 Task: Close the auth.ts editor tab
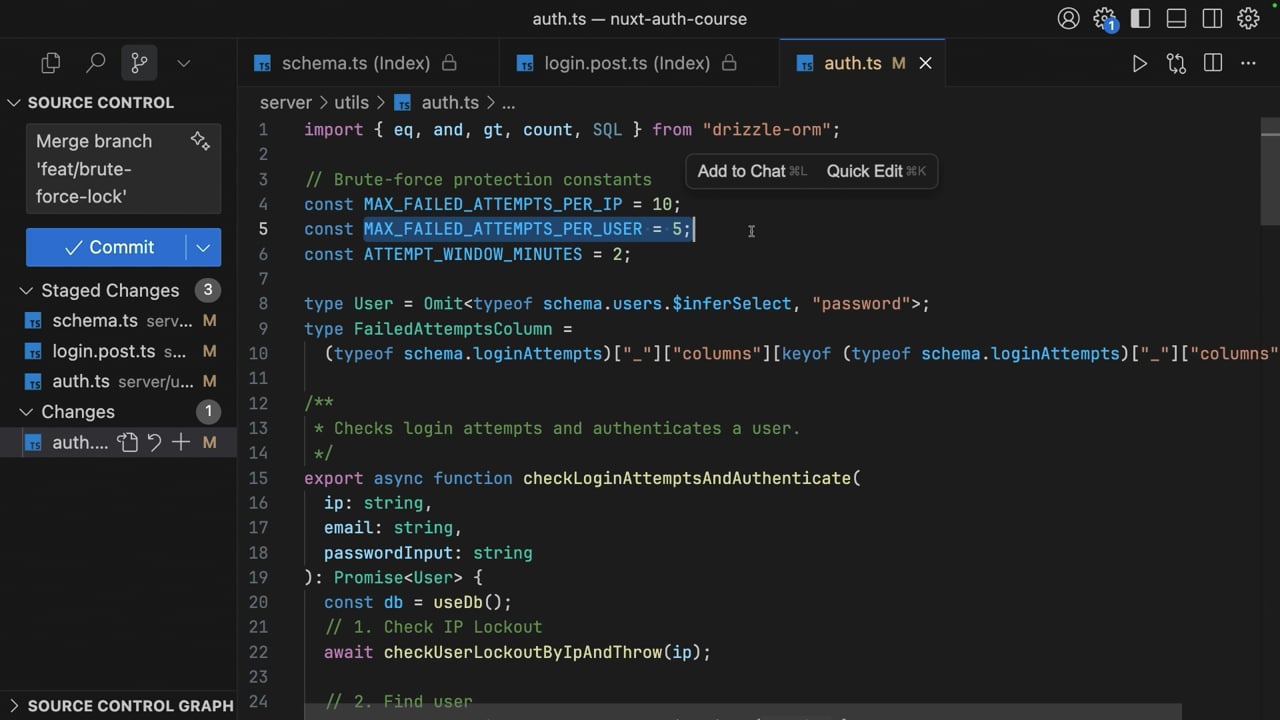[925, 63]
